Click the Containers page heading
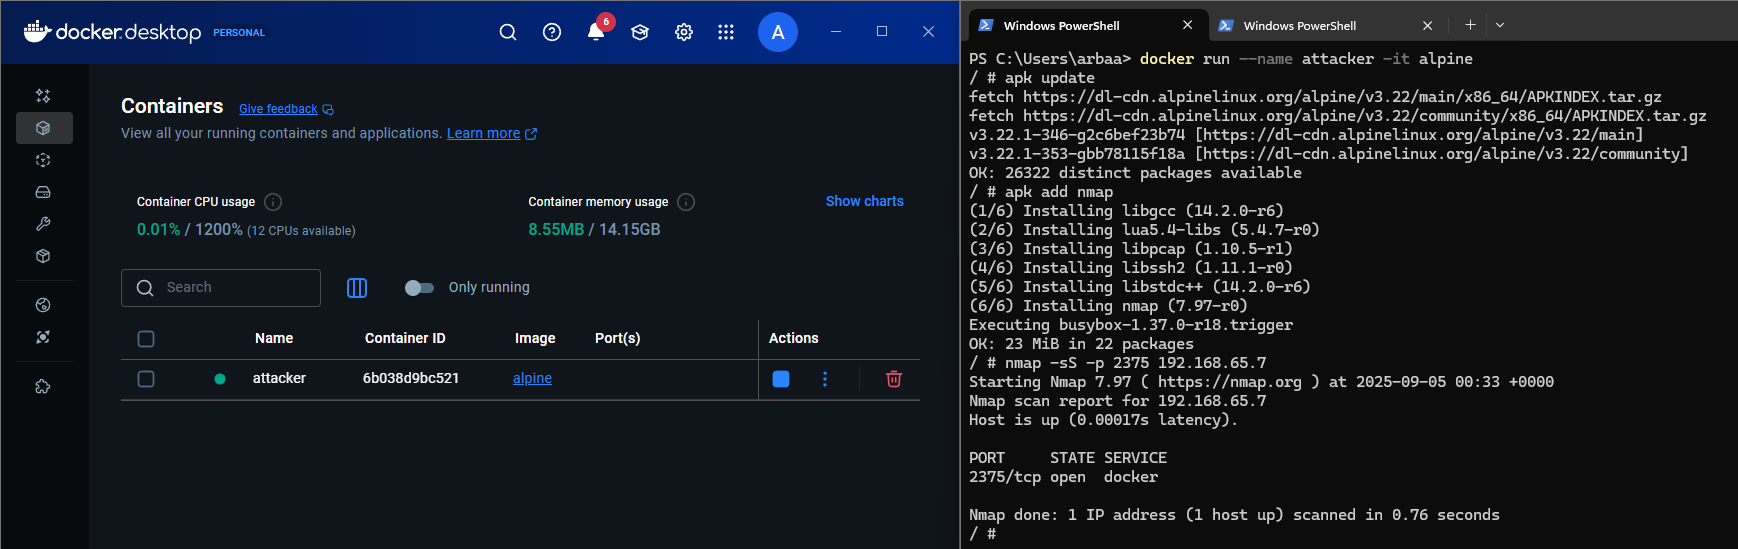 tap(172, 106)
